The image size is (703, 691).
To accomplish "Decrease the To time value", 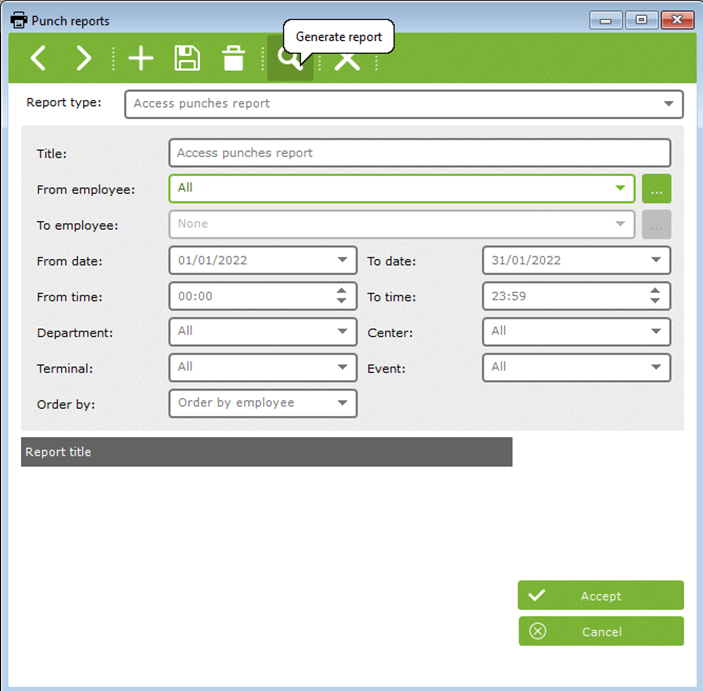I will pos(655,301).
